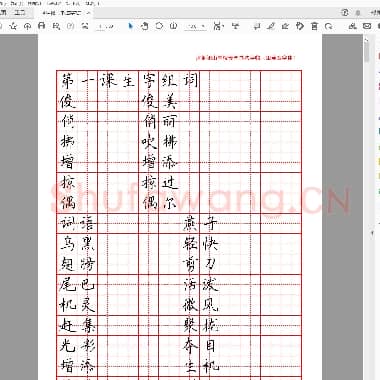The width and height of the screenshot is (380, 380).
Task: Click the curved arrow rotate icon
Action: click(x=329, y=26)
